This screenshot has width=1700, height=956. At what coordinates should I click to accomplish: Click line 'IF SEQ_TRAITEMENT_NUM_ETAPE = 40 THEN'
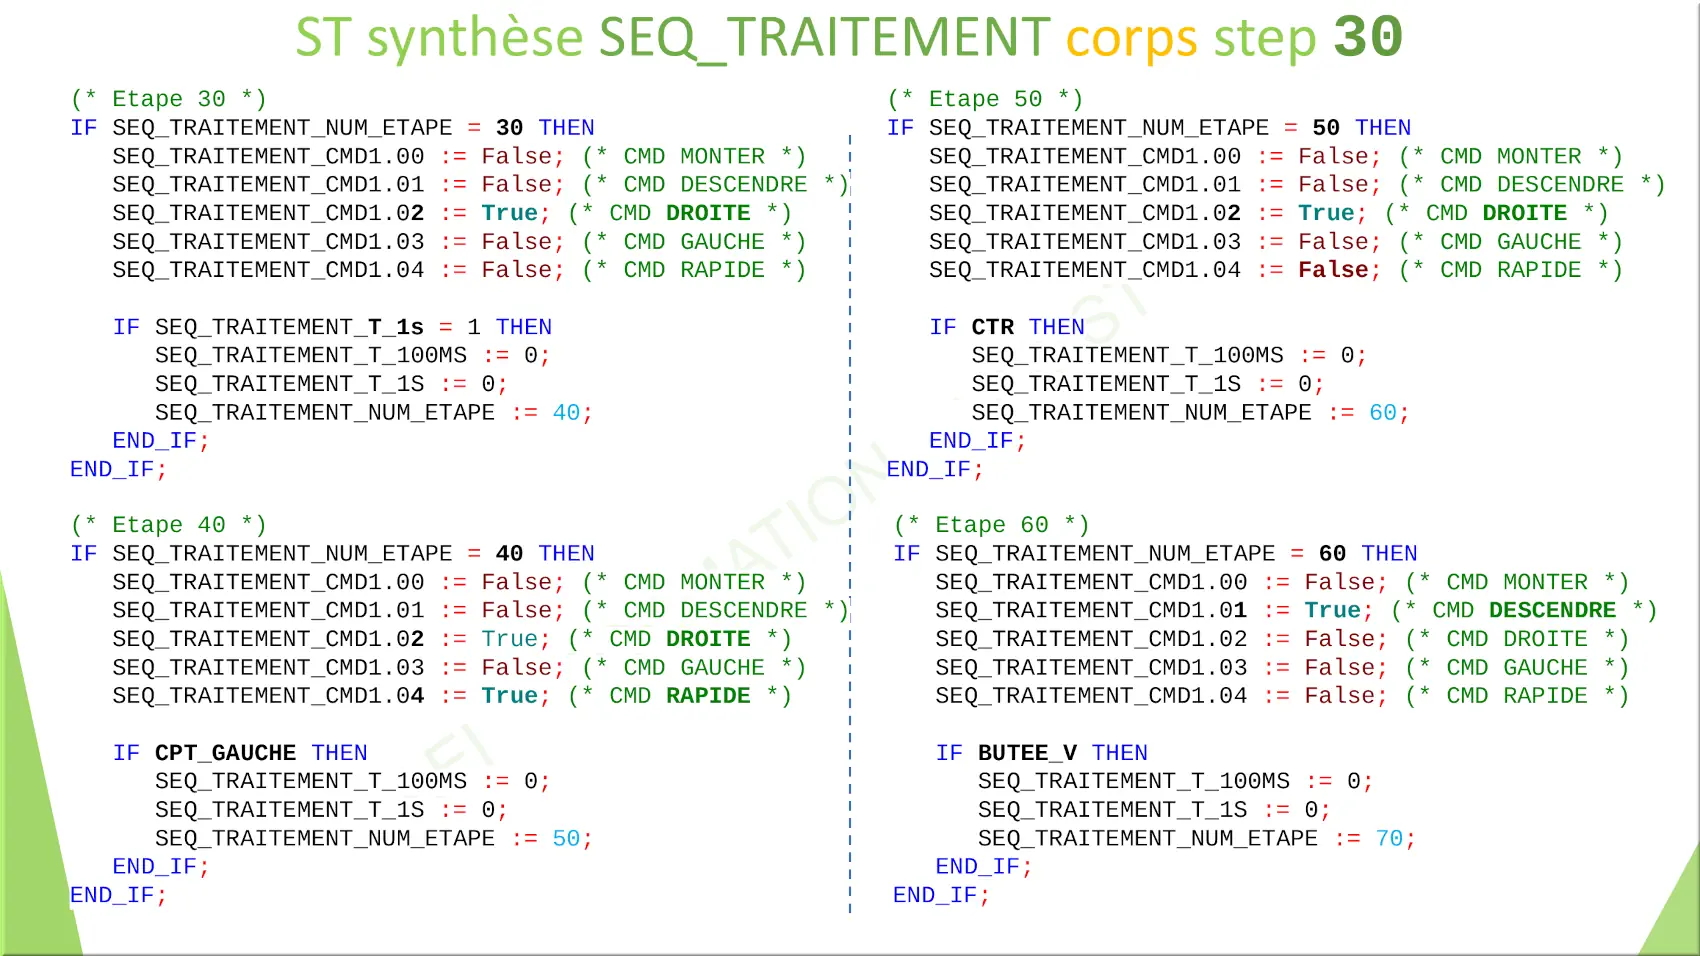pyautogui.click(x=332, y=554)
